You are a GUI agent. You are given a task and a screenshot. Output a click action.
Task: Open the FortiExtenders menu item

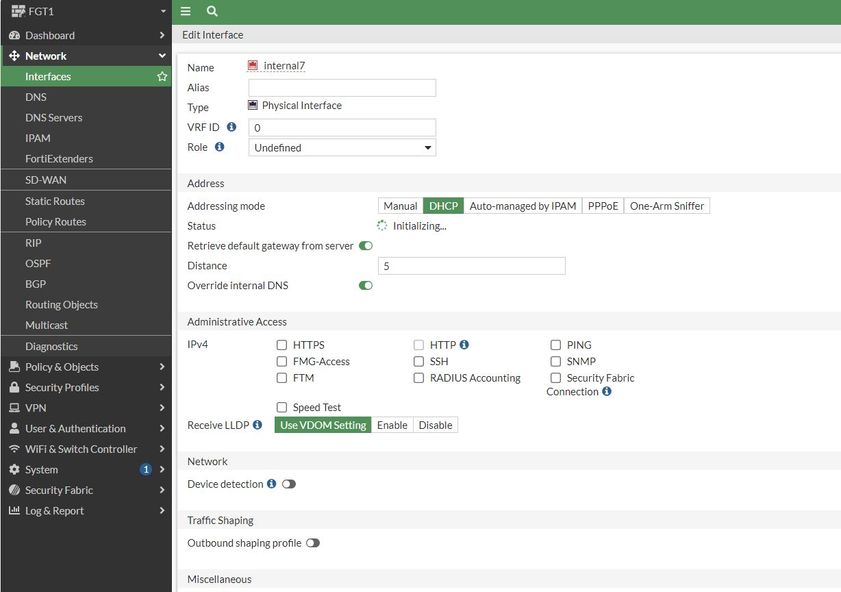(x=86, y=159)
